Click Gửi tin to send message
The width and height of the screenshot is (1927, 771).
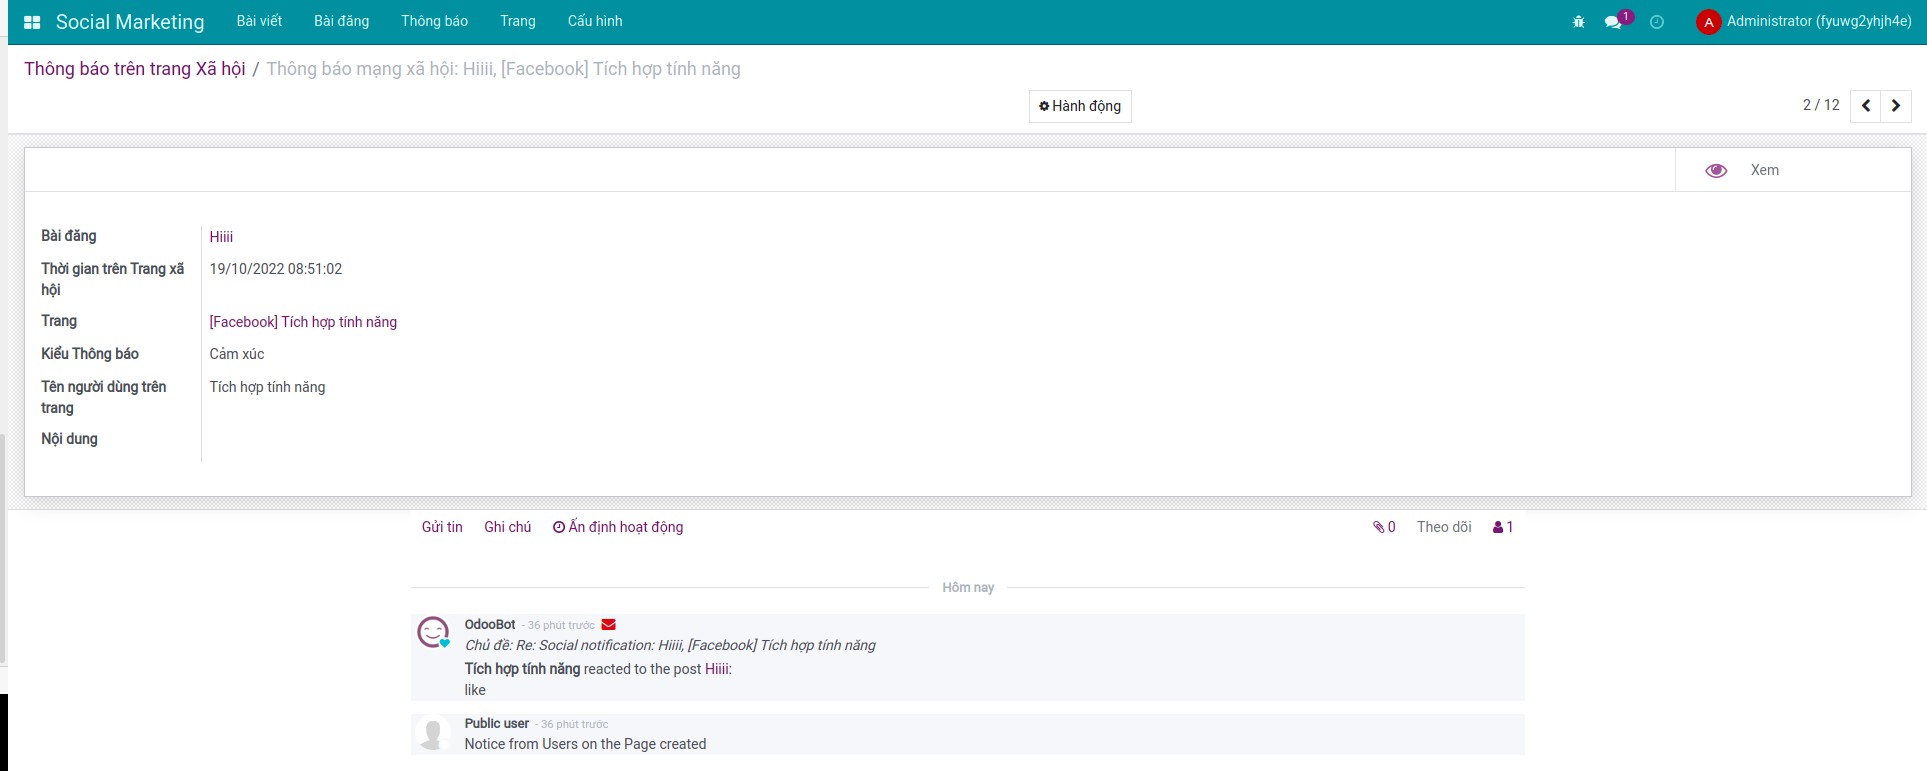click(x=442, y=527)
